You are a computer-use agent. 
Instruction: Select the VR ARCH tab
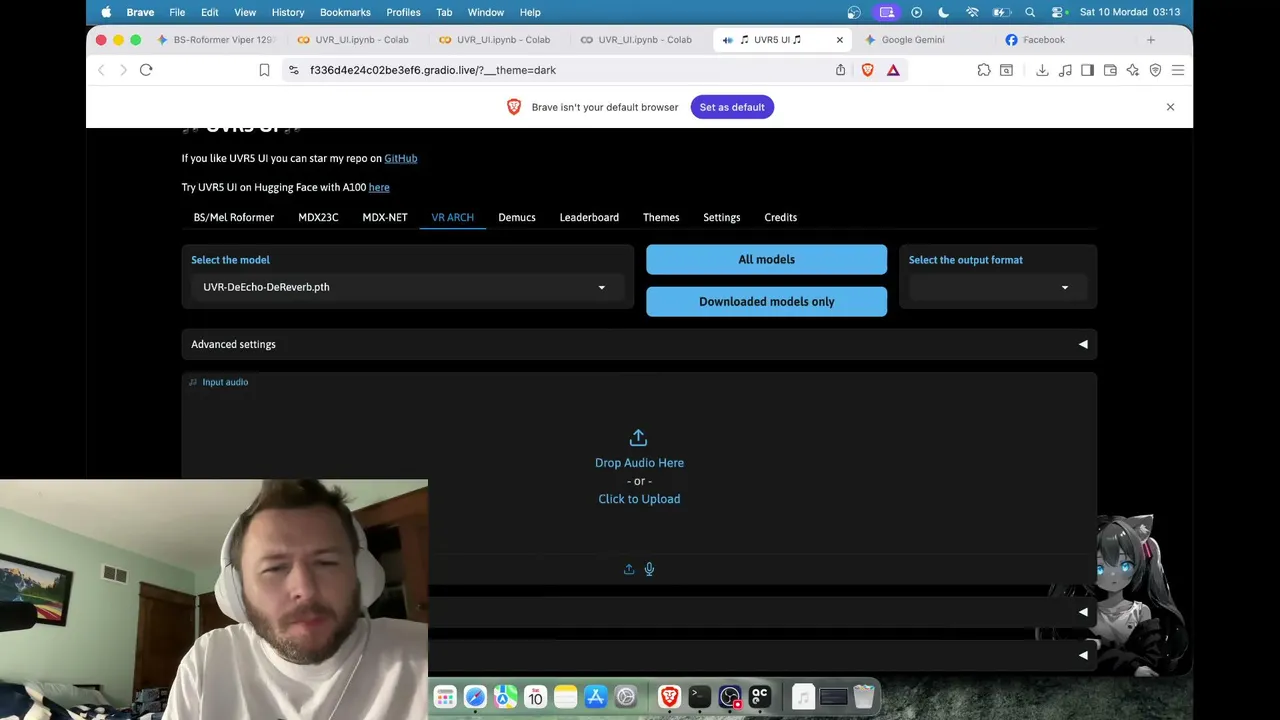pyautogui.click(x=453, y=217)
